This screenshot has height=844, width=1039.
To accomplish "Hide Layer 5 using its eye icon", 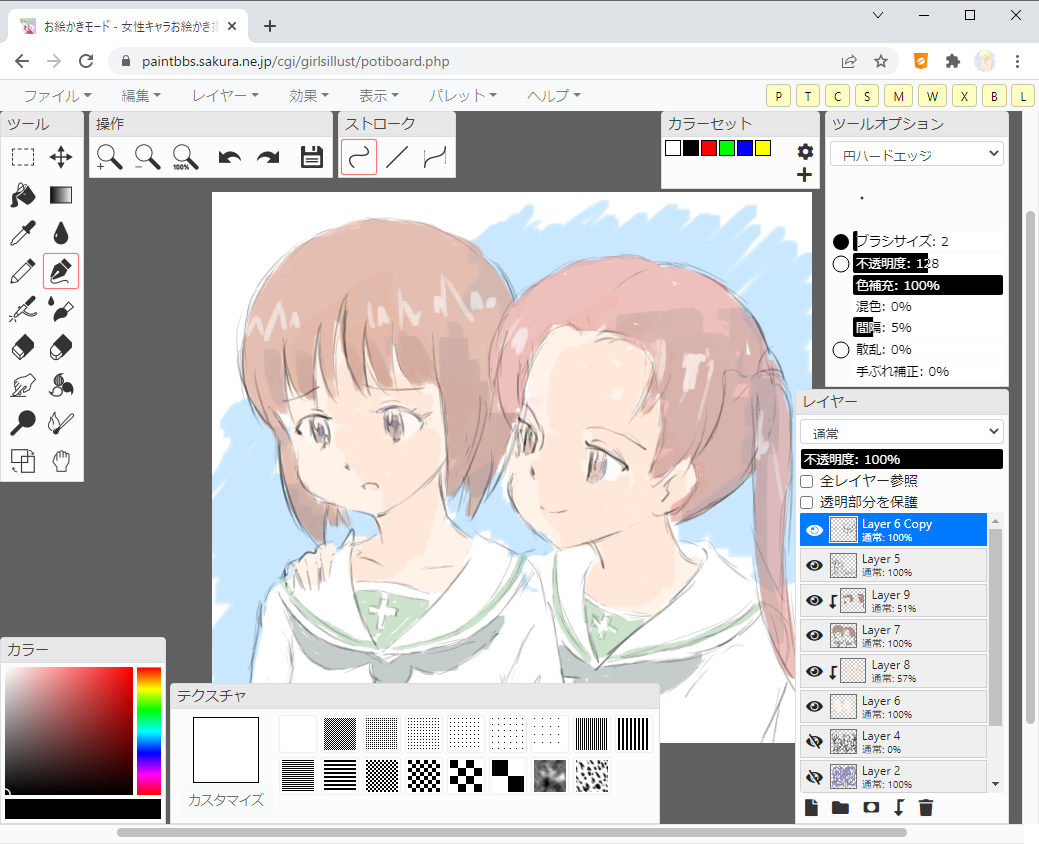I will tap(814, 565).
